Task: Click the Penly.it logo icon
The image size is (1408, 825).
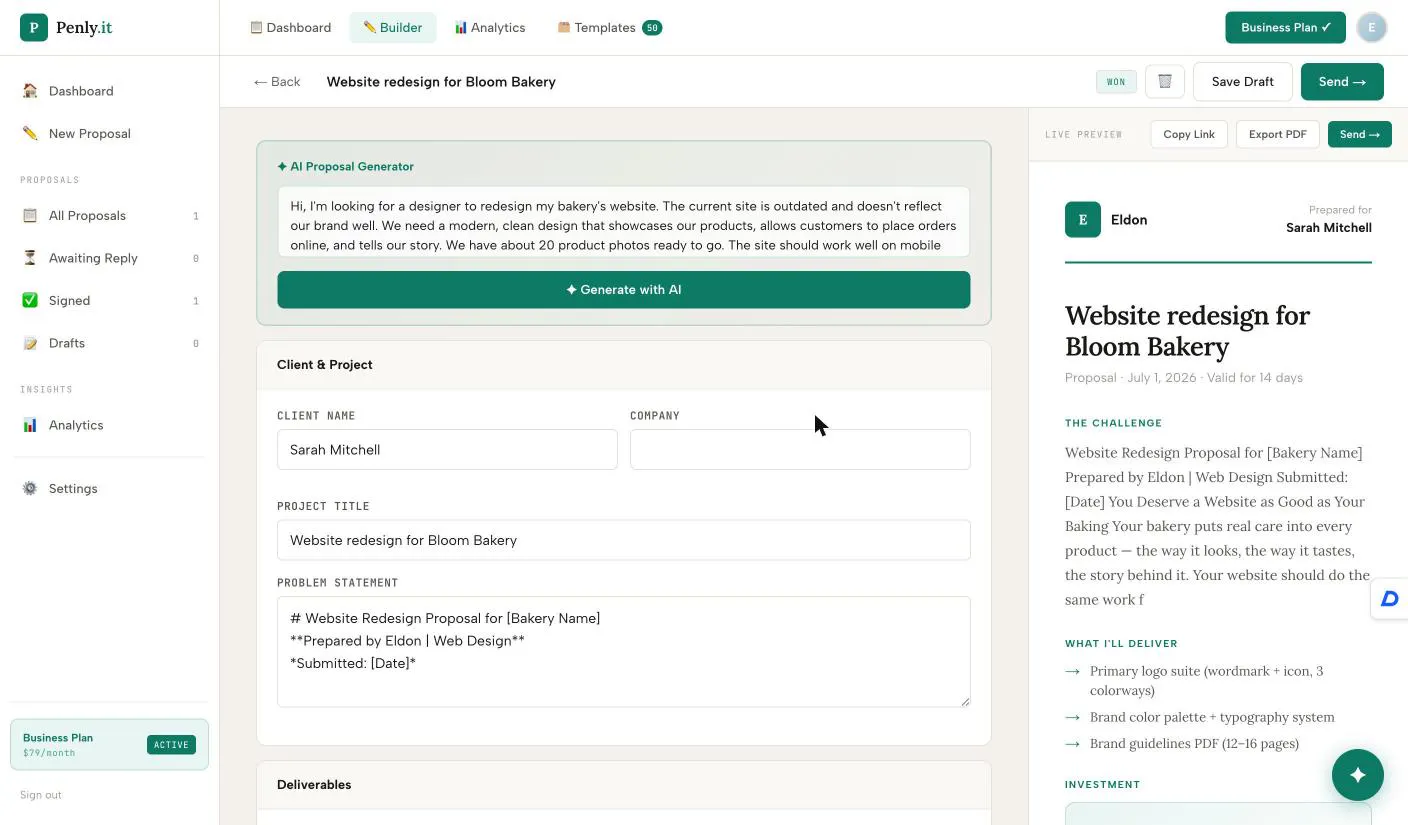Action: pyautogui.click(x=34, y=27)
